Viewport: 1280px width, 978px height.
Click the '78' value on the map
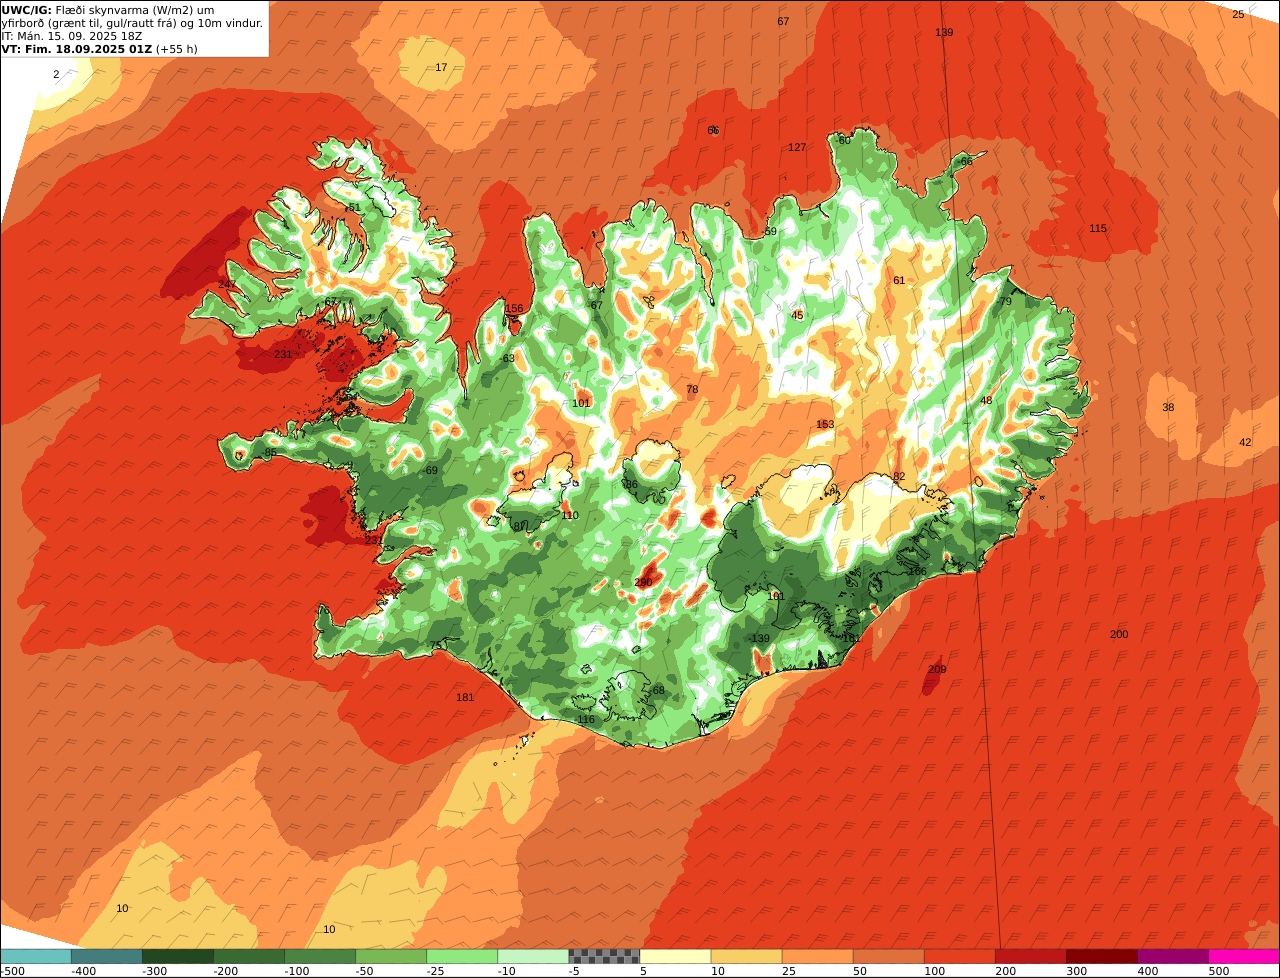tap(692, 390)
